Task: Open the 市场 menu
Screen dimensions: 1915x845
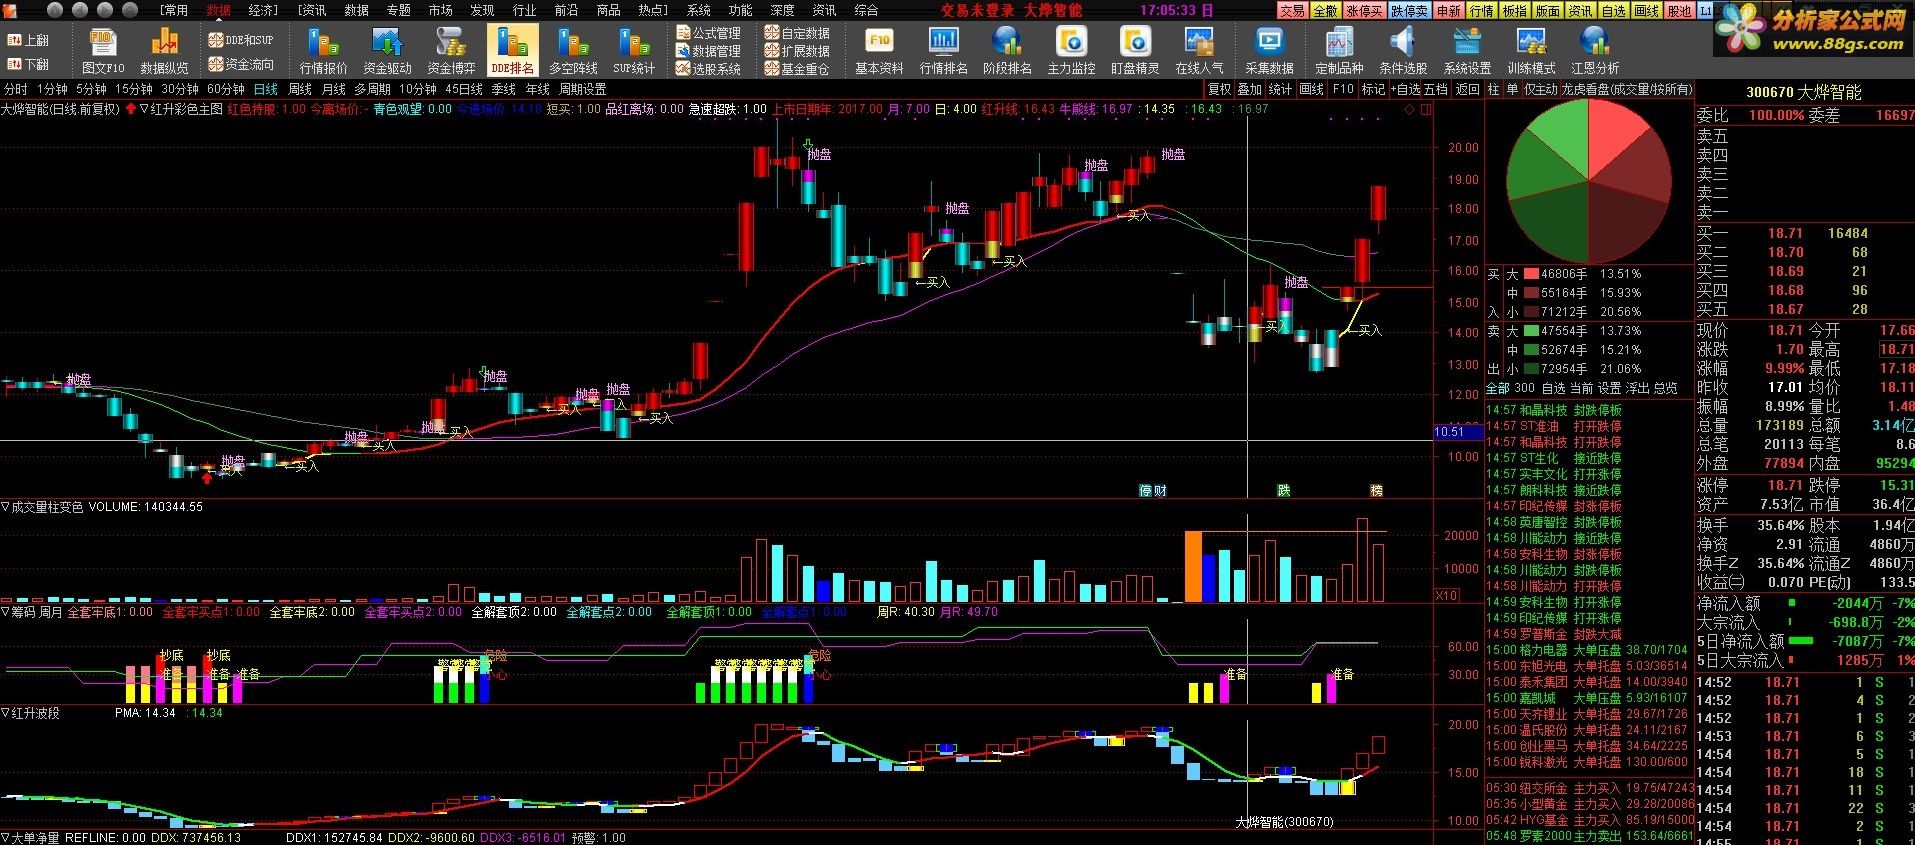Action: pyautogui.click(x=440, y=10)
